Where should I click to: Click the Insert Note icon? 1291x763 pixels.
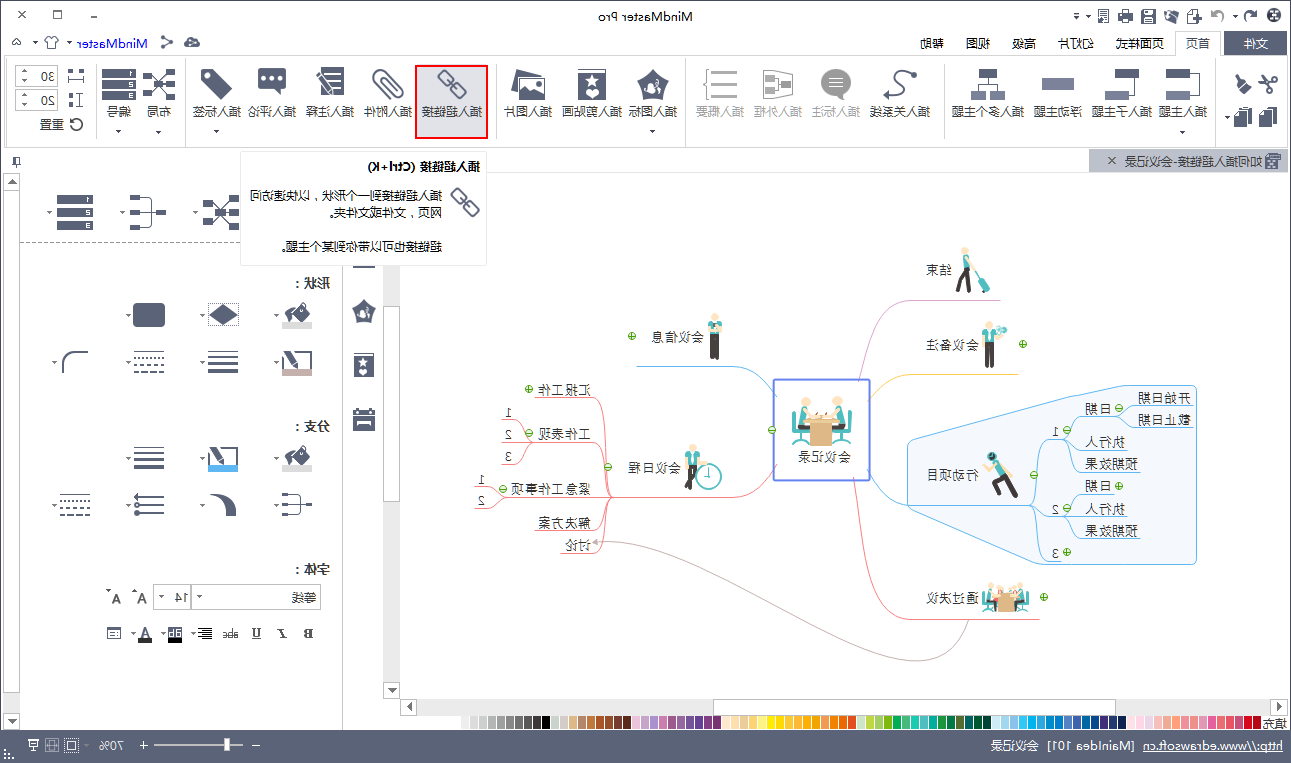click(329, 84)
